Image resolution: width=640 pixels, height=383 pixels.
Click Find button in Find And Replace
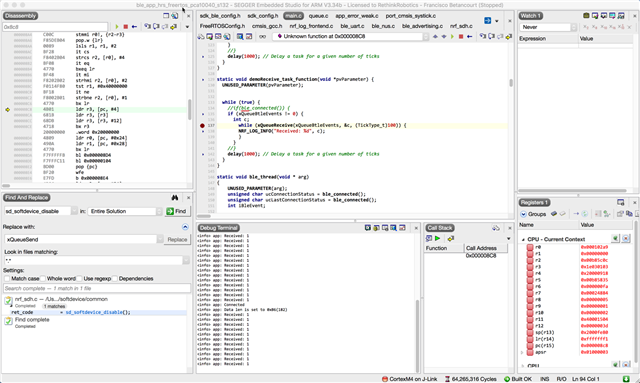click(177, 211)
